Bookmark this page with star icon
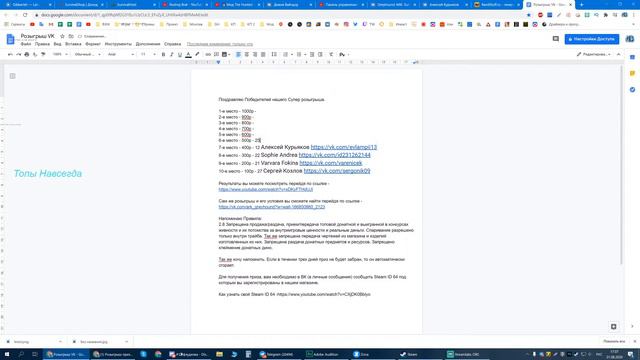 529,15
